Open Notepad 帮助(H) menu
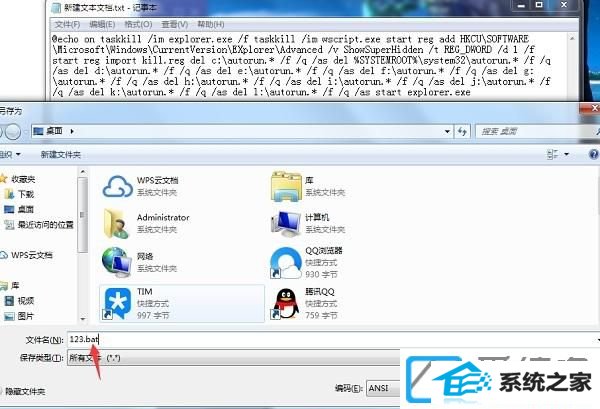600x409 pixels. point(210,24)
